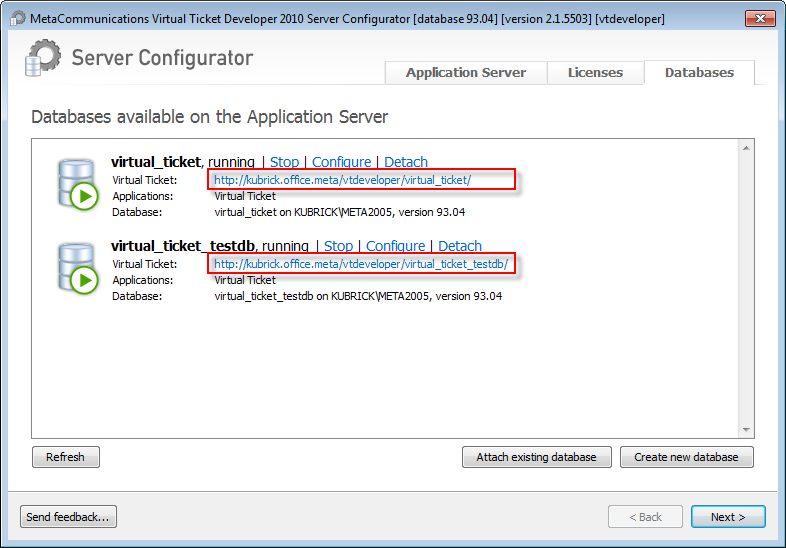Click Send feedback button
This screenshot has width=786, height=548.
point(68,516)
